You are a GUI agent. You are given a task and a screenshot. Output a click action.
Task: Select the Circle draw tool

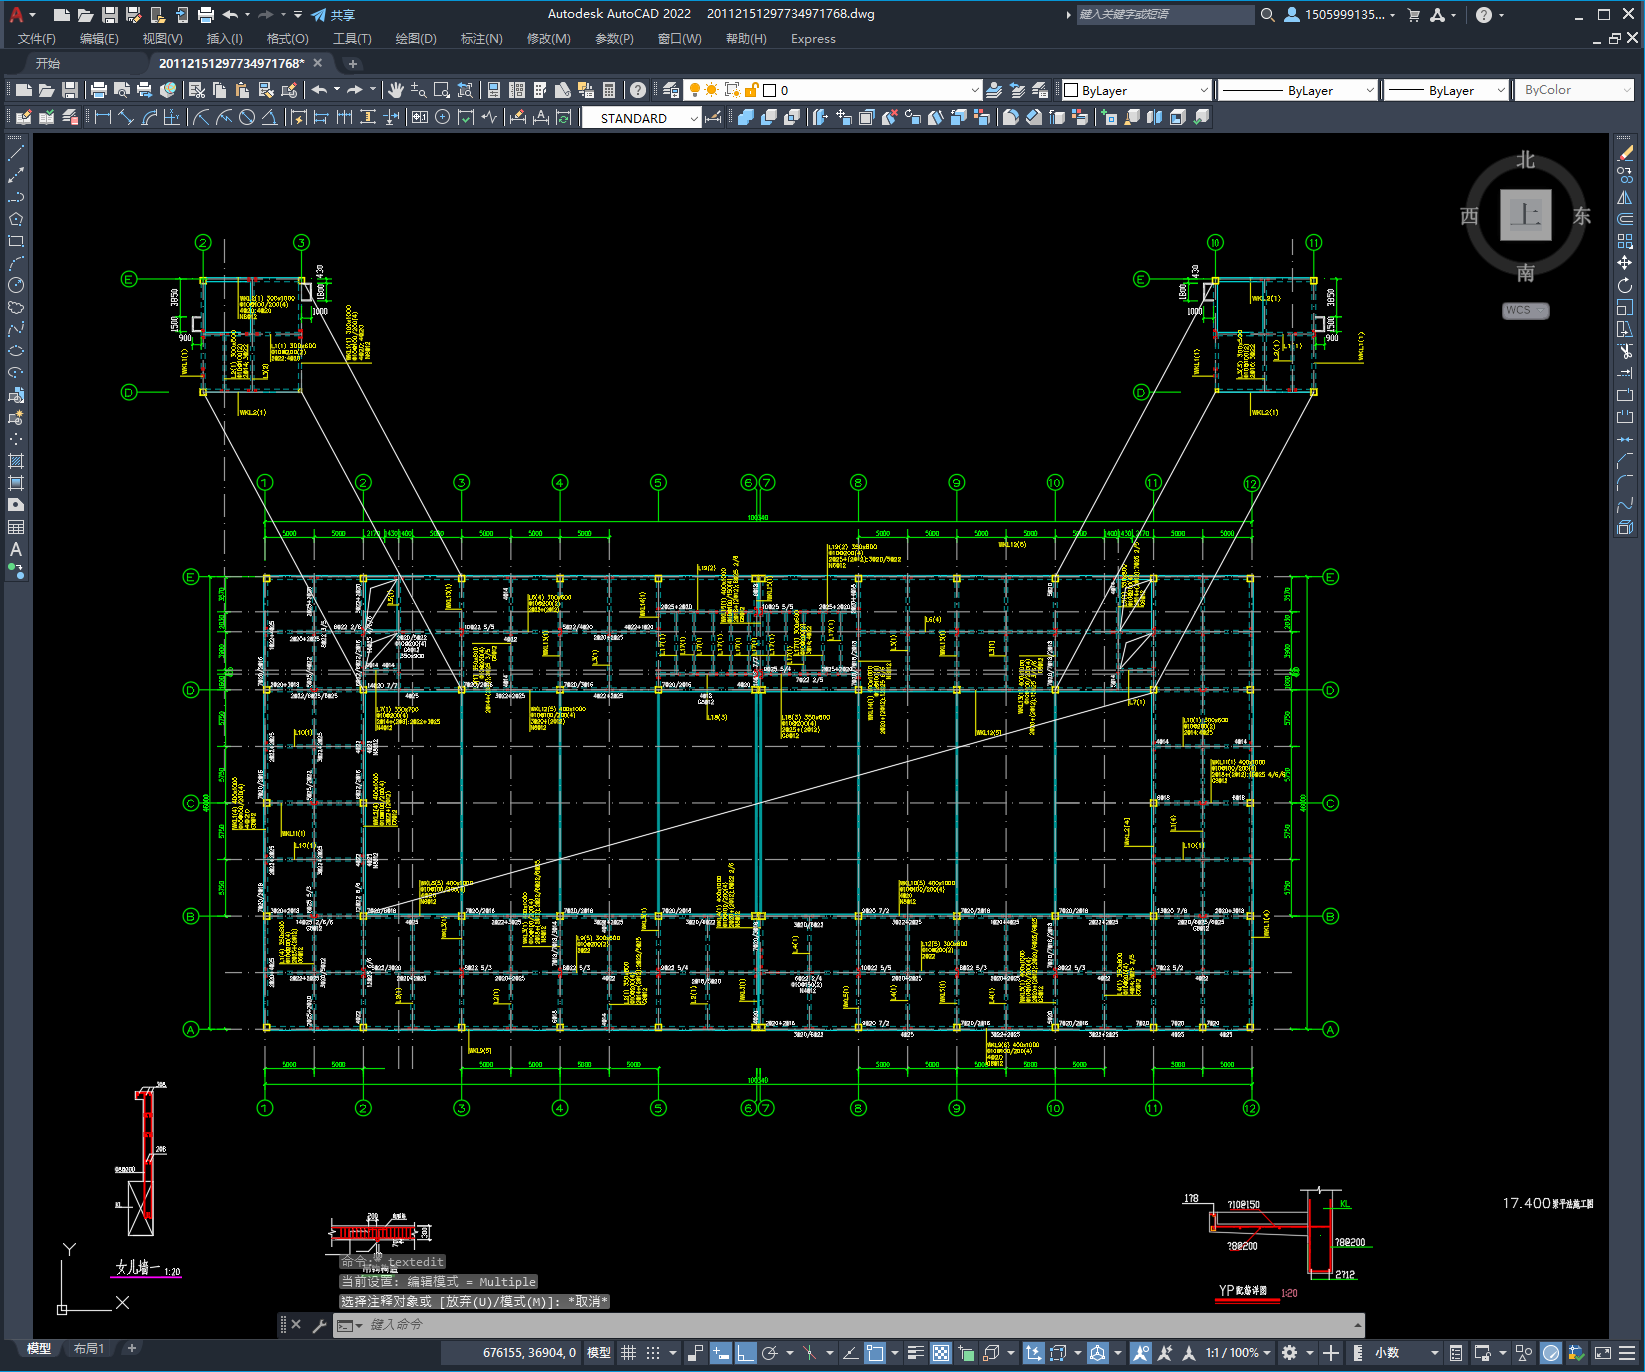(16, 285)
